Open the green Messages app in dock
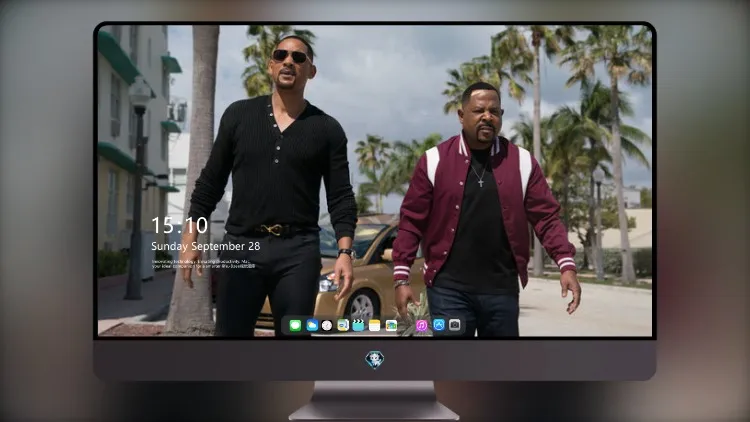The image size is (750, 422). pyautogui.click(x=295, y=326)
